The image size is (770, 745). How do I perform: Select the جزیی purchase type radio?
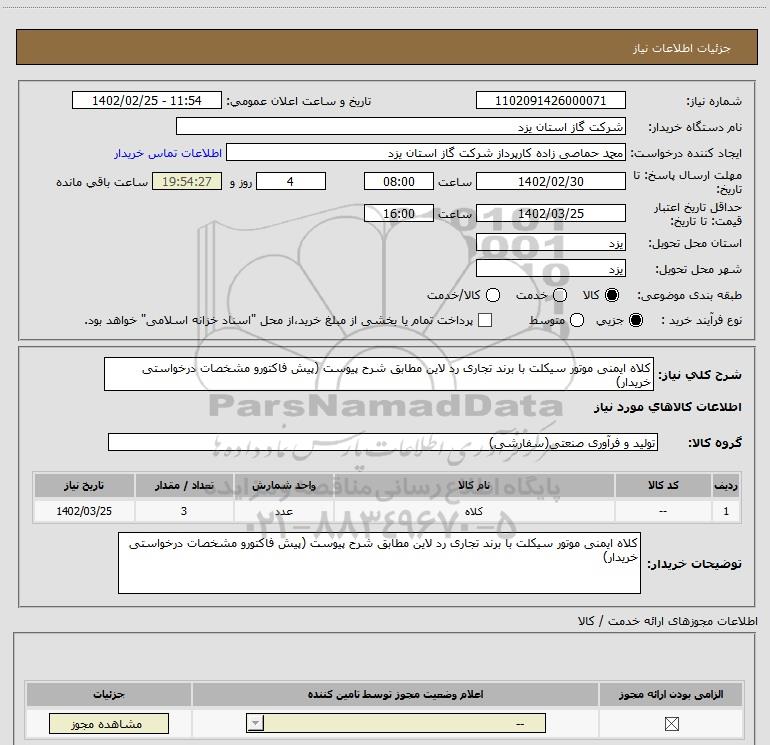[x=636, y=320]
